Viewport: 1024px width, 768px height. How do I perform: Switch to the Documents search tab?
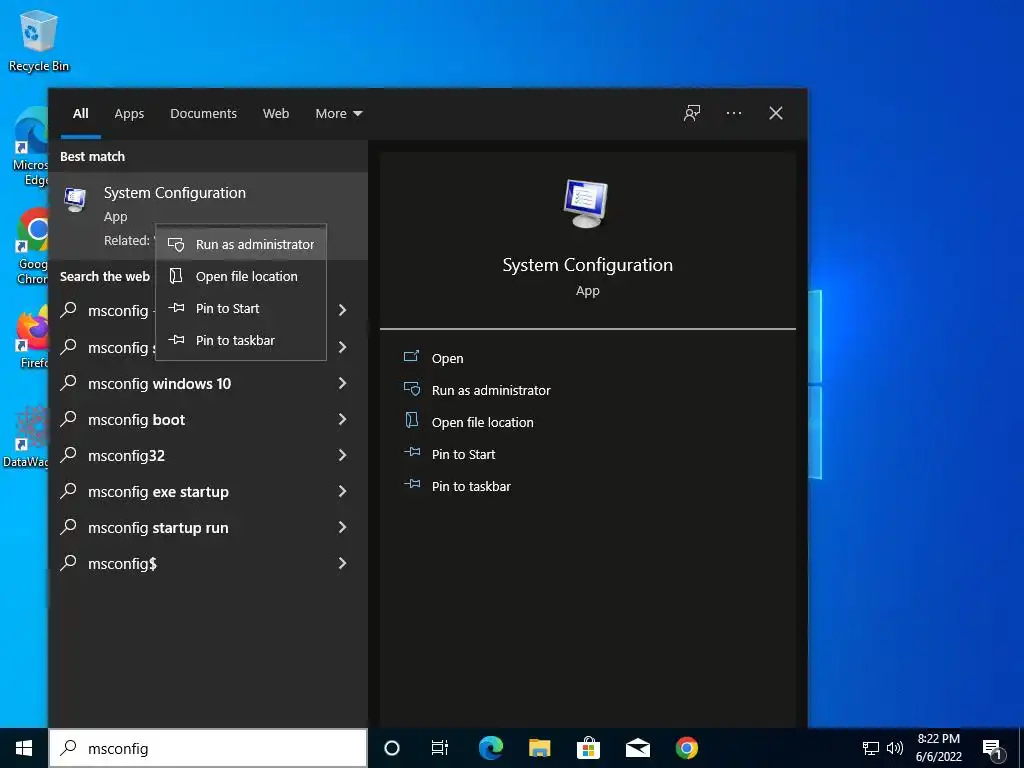(x=203, y=114)
